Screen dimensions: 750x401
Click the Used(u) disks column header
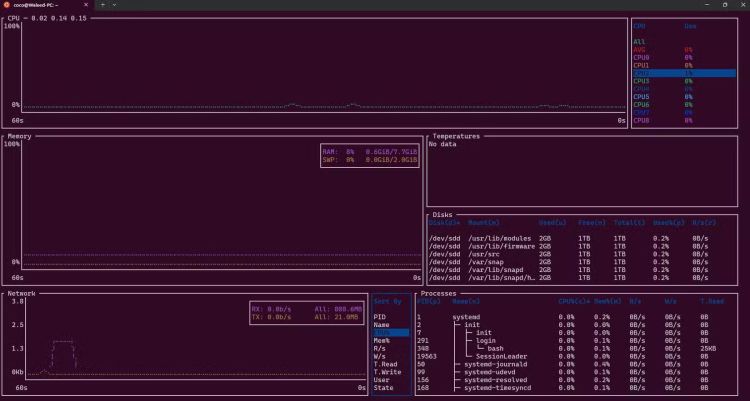[553, 222]
